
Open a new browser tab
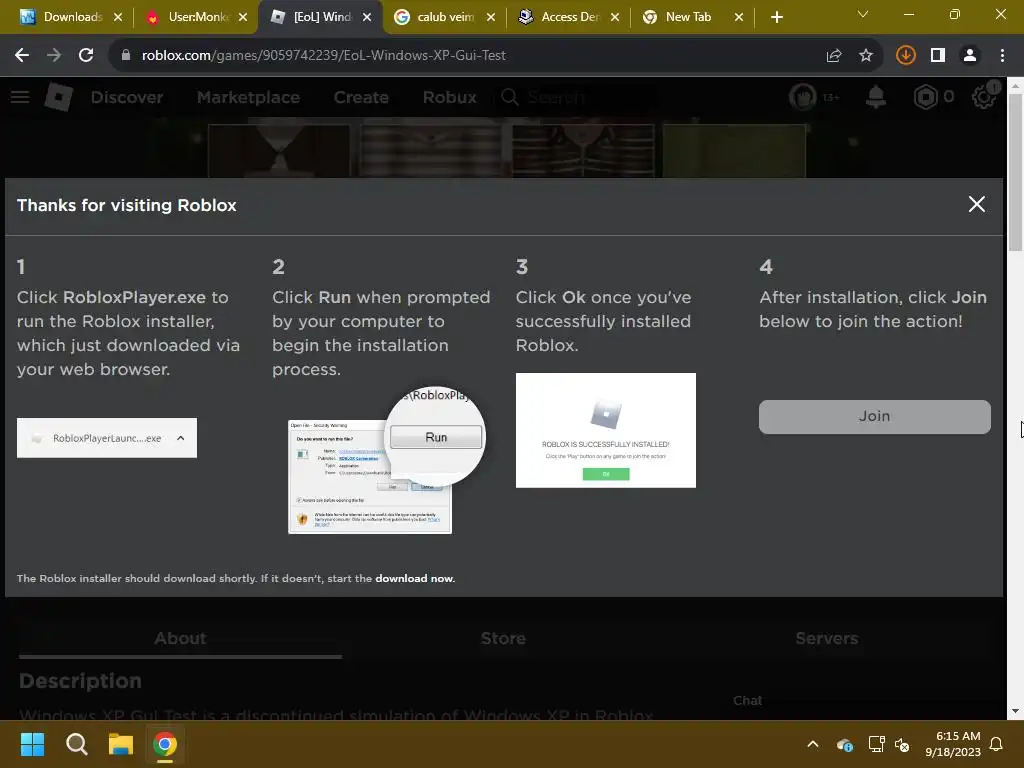pos(776,17)
